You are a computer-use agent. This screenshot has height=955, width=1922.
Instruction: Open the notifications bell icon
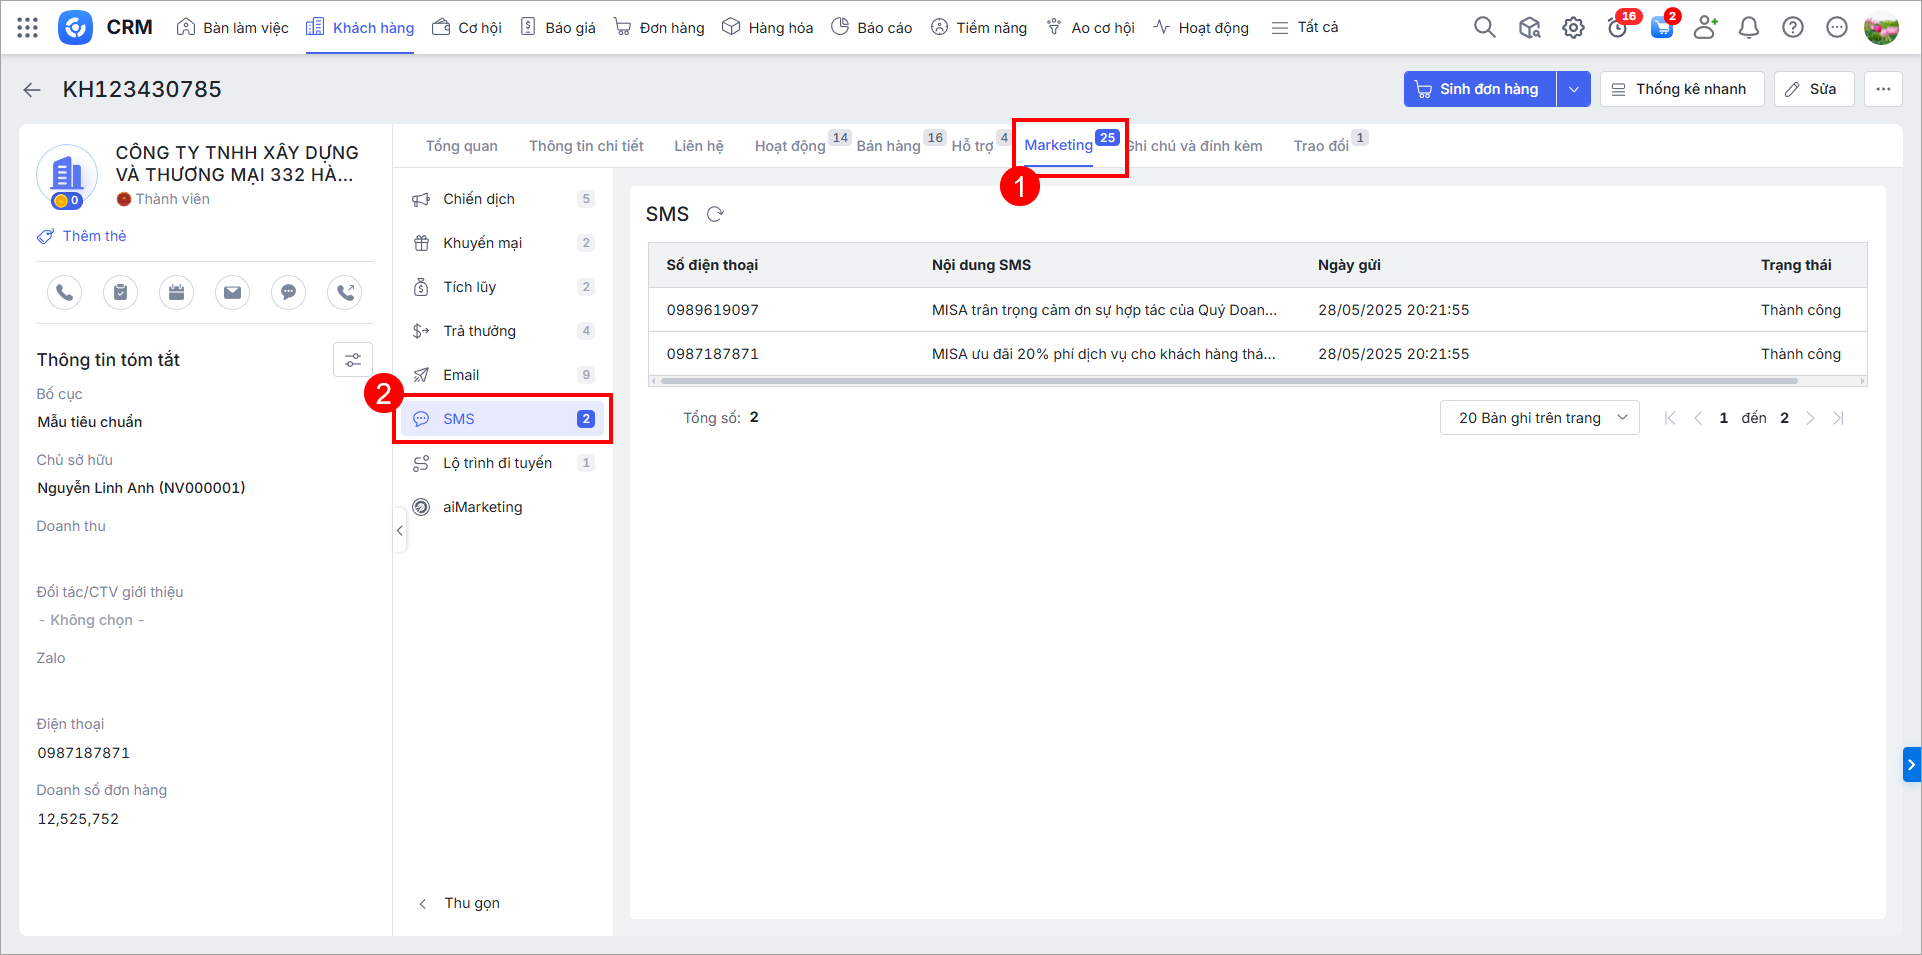(1748, 28)
